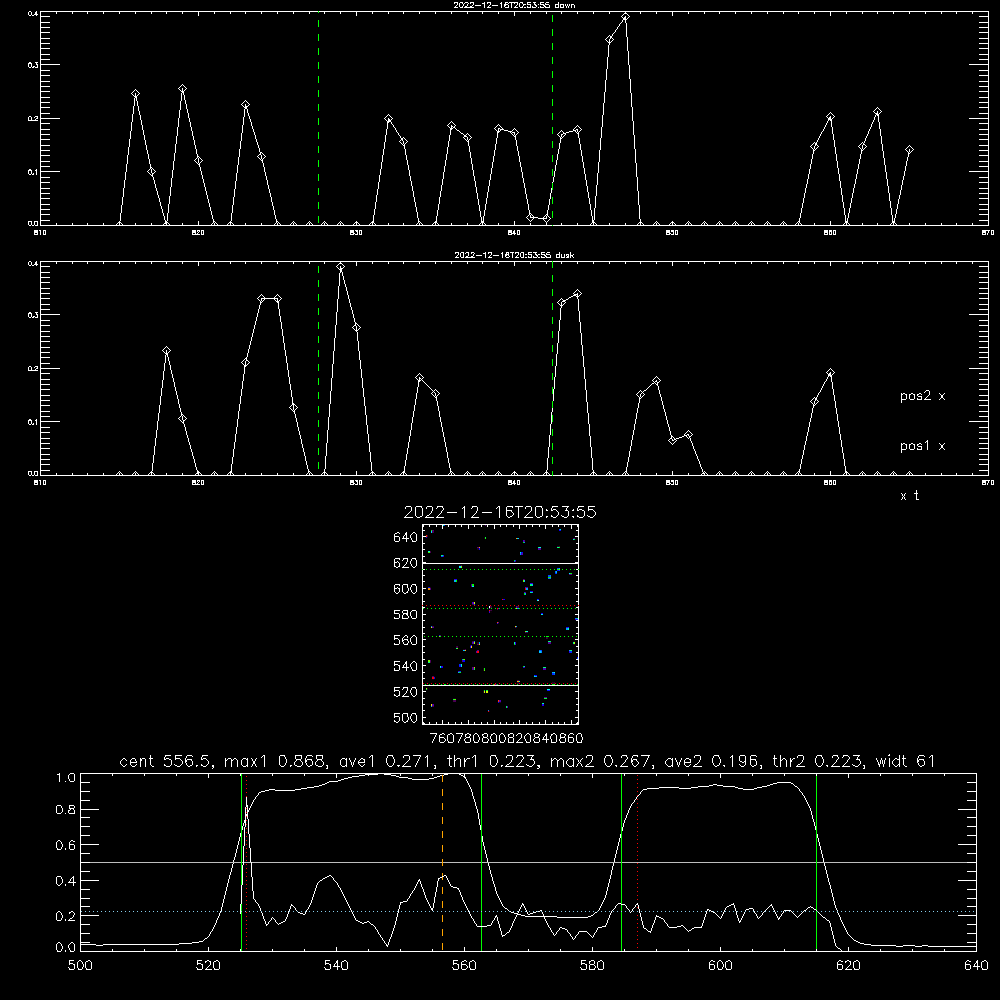Click the 'pos1 x' label

pos(922,446)
